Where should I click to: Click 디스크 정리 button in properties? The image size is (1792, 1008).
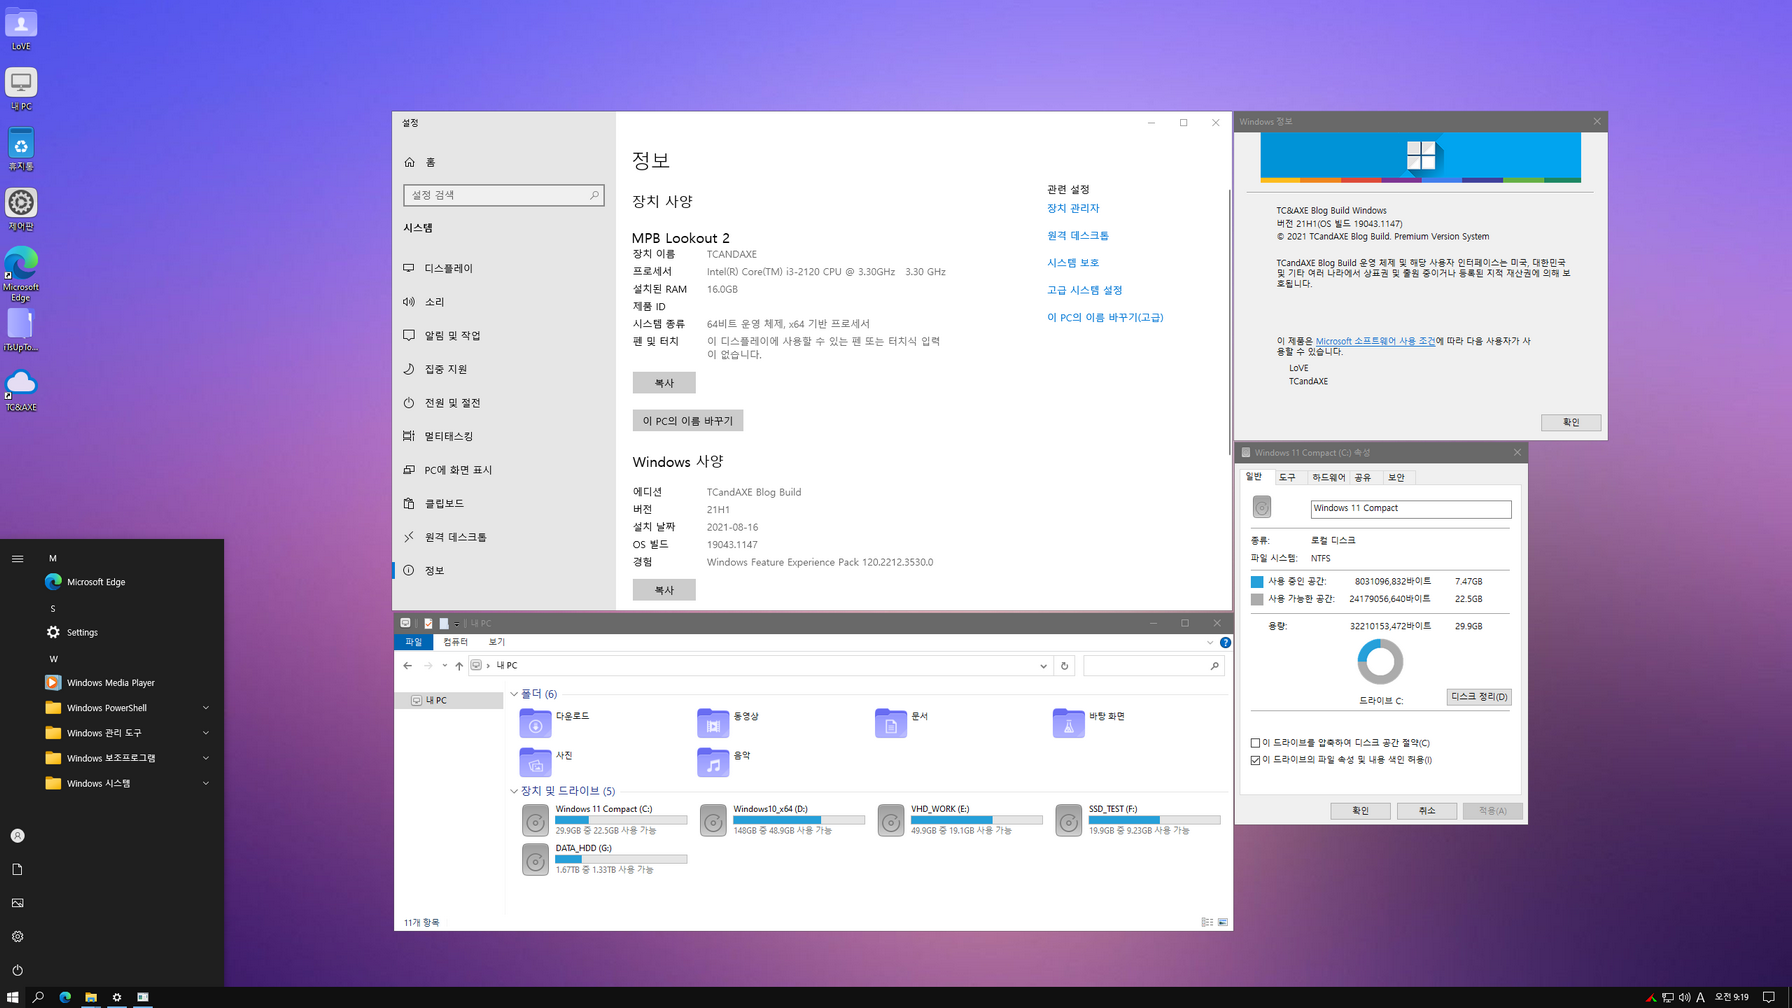point(1479,697)
